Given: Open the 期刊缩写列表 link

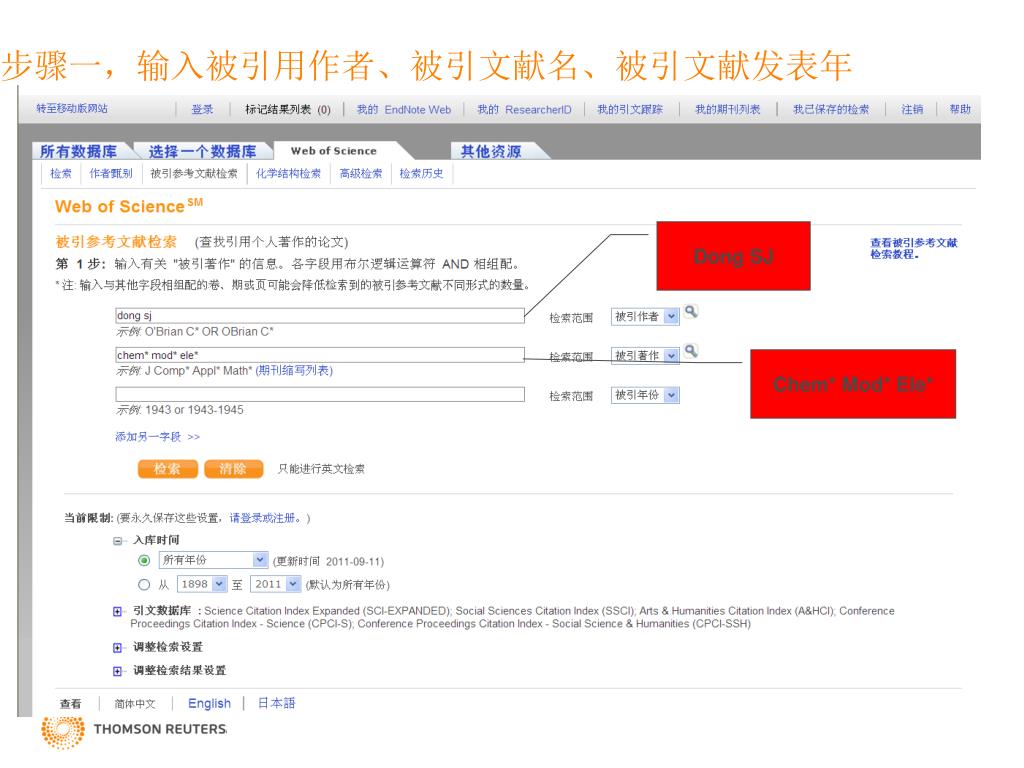Looking at the screenshot, I should click(x=294, y=370).
